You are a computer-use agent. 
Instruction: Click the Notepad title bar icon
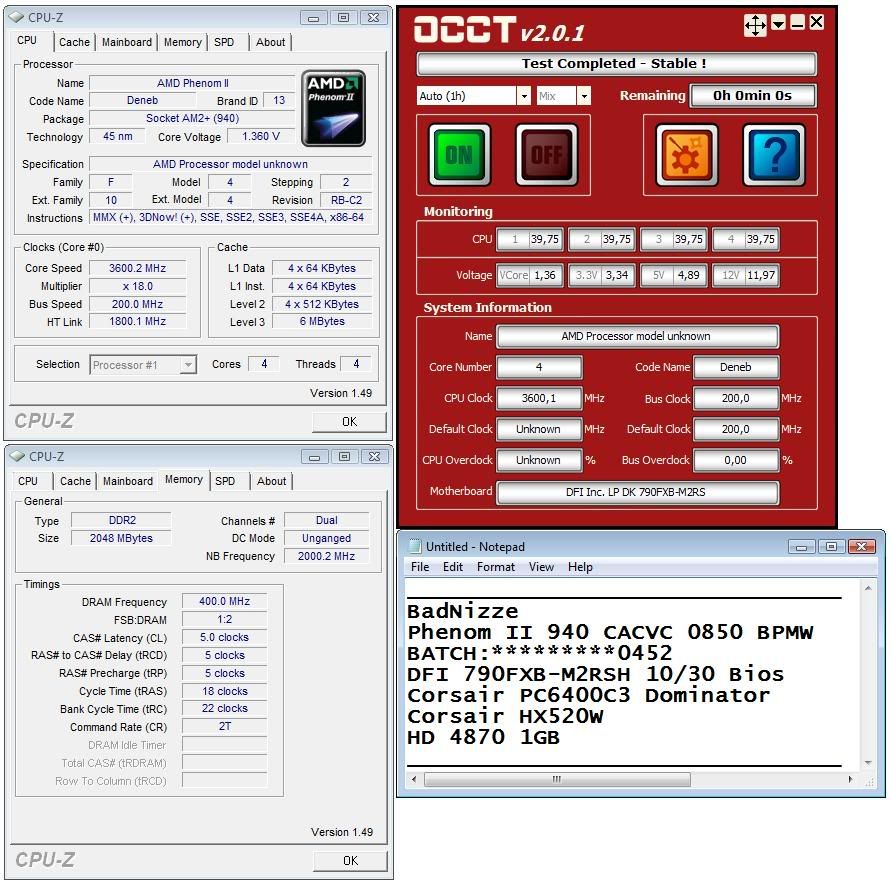(x=415, y=547)
